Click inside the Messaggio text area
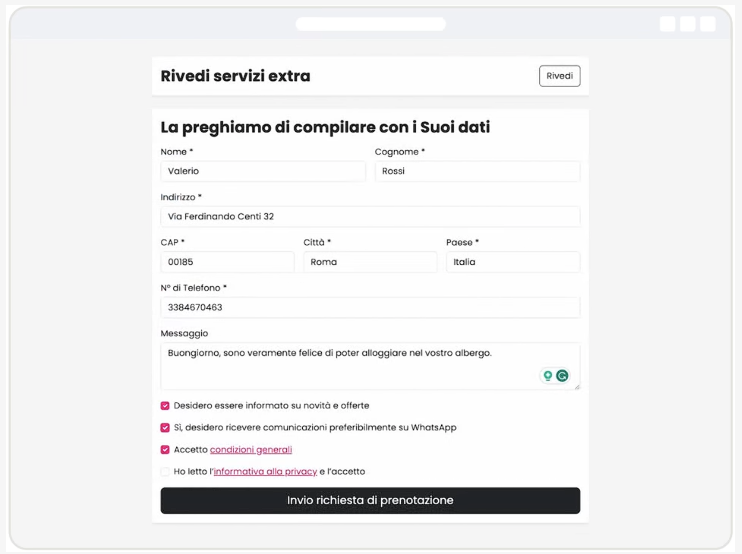 click(370, 367)
